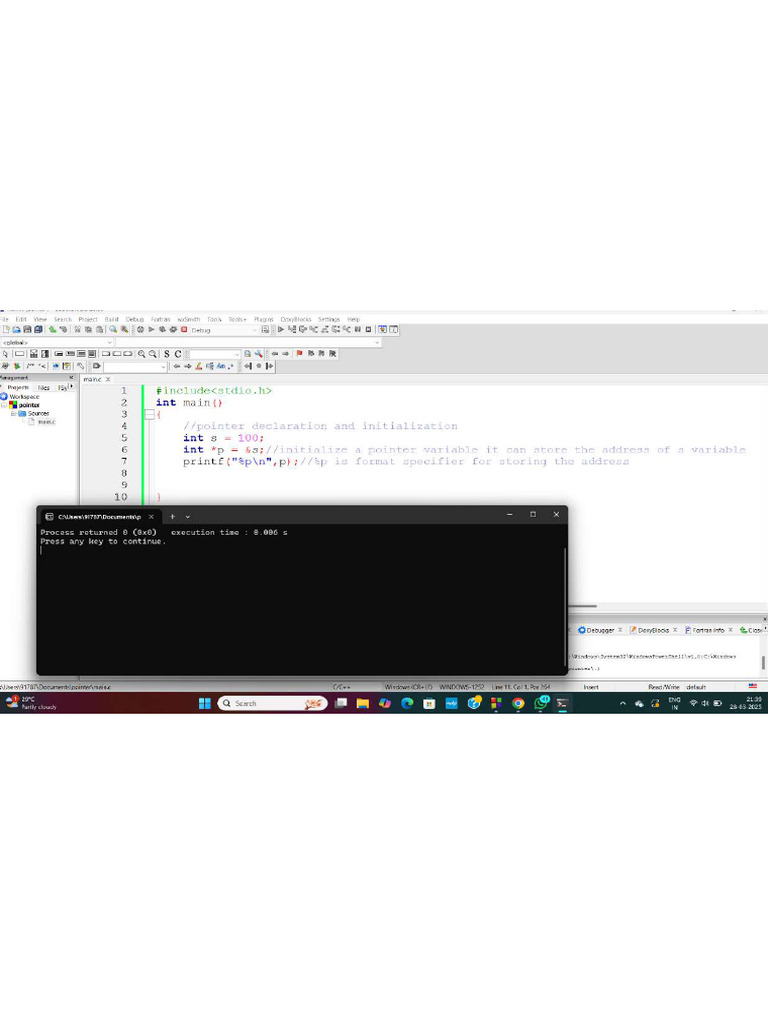Switch to the Debugger log tab
Image resolution: width=768 pixels, height=1024 pixels.
click(x=600, y=630)
